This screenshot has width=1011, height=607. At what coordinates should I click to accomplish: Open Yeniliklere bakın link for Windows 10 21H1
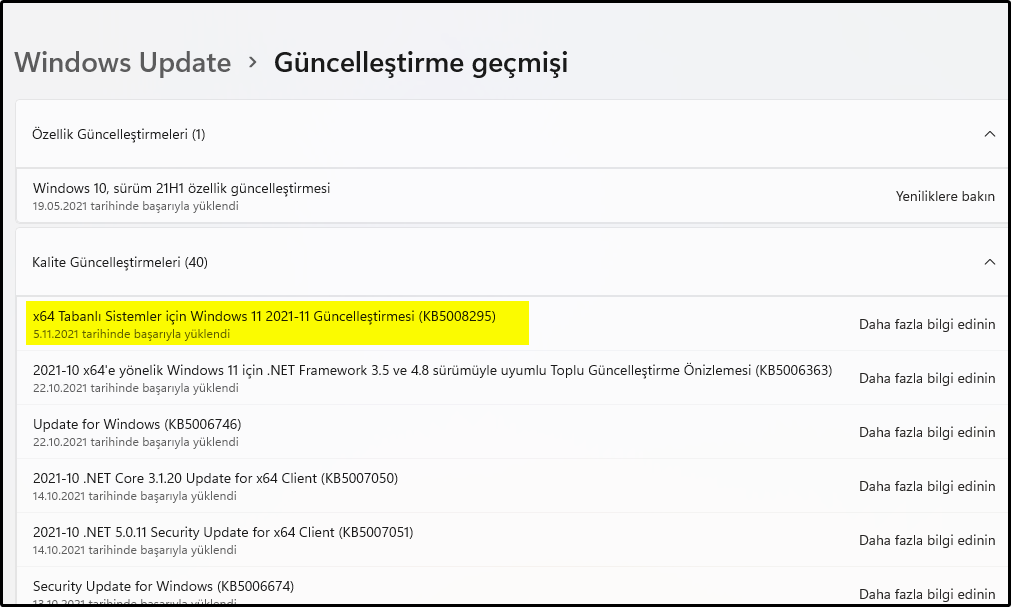tap(945, 196)
